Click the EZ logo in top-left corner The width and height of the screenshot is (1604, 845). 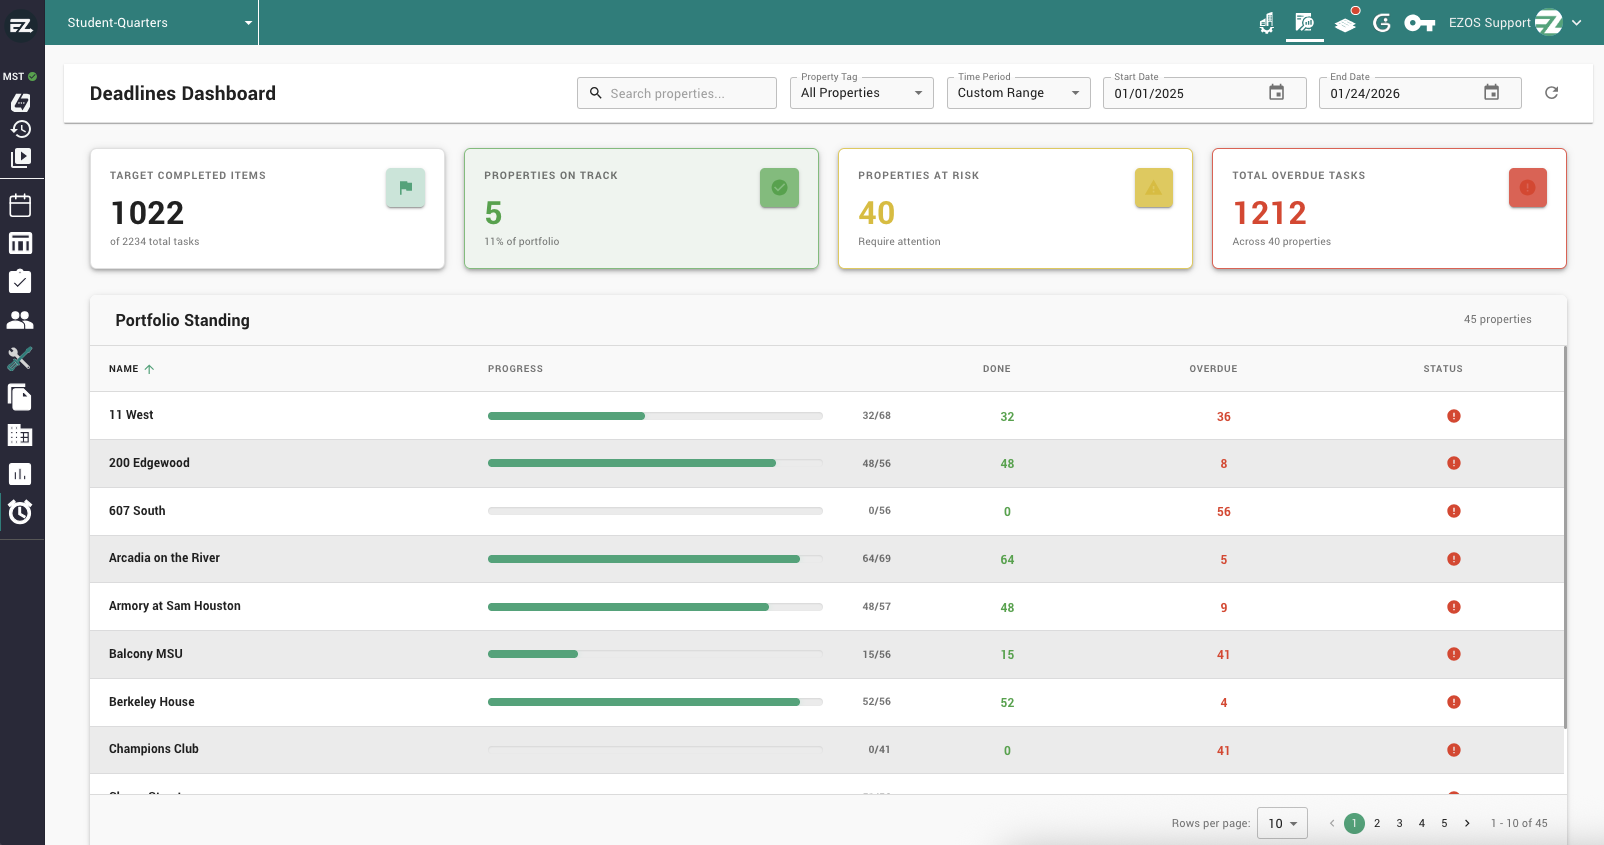coord(21,24)
